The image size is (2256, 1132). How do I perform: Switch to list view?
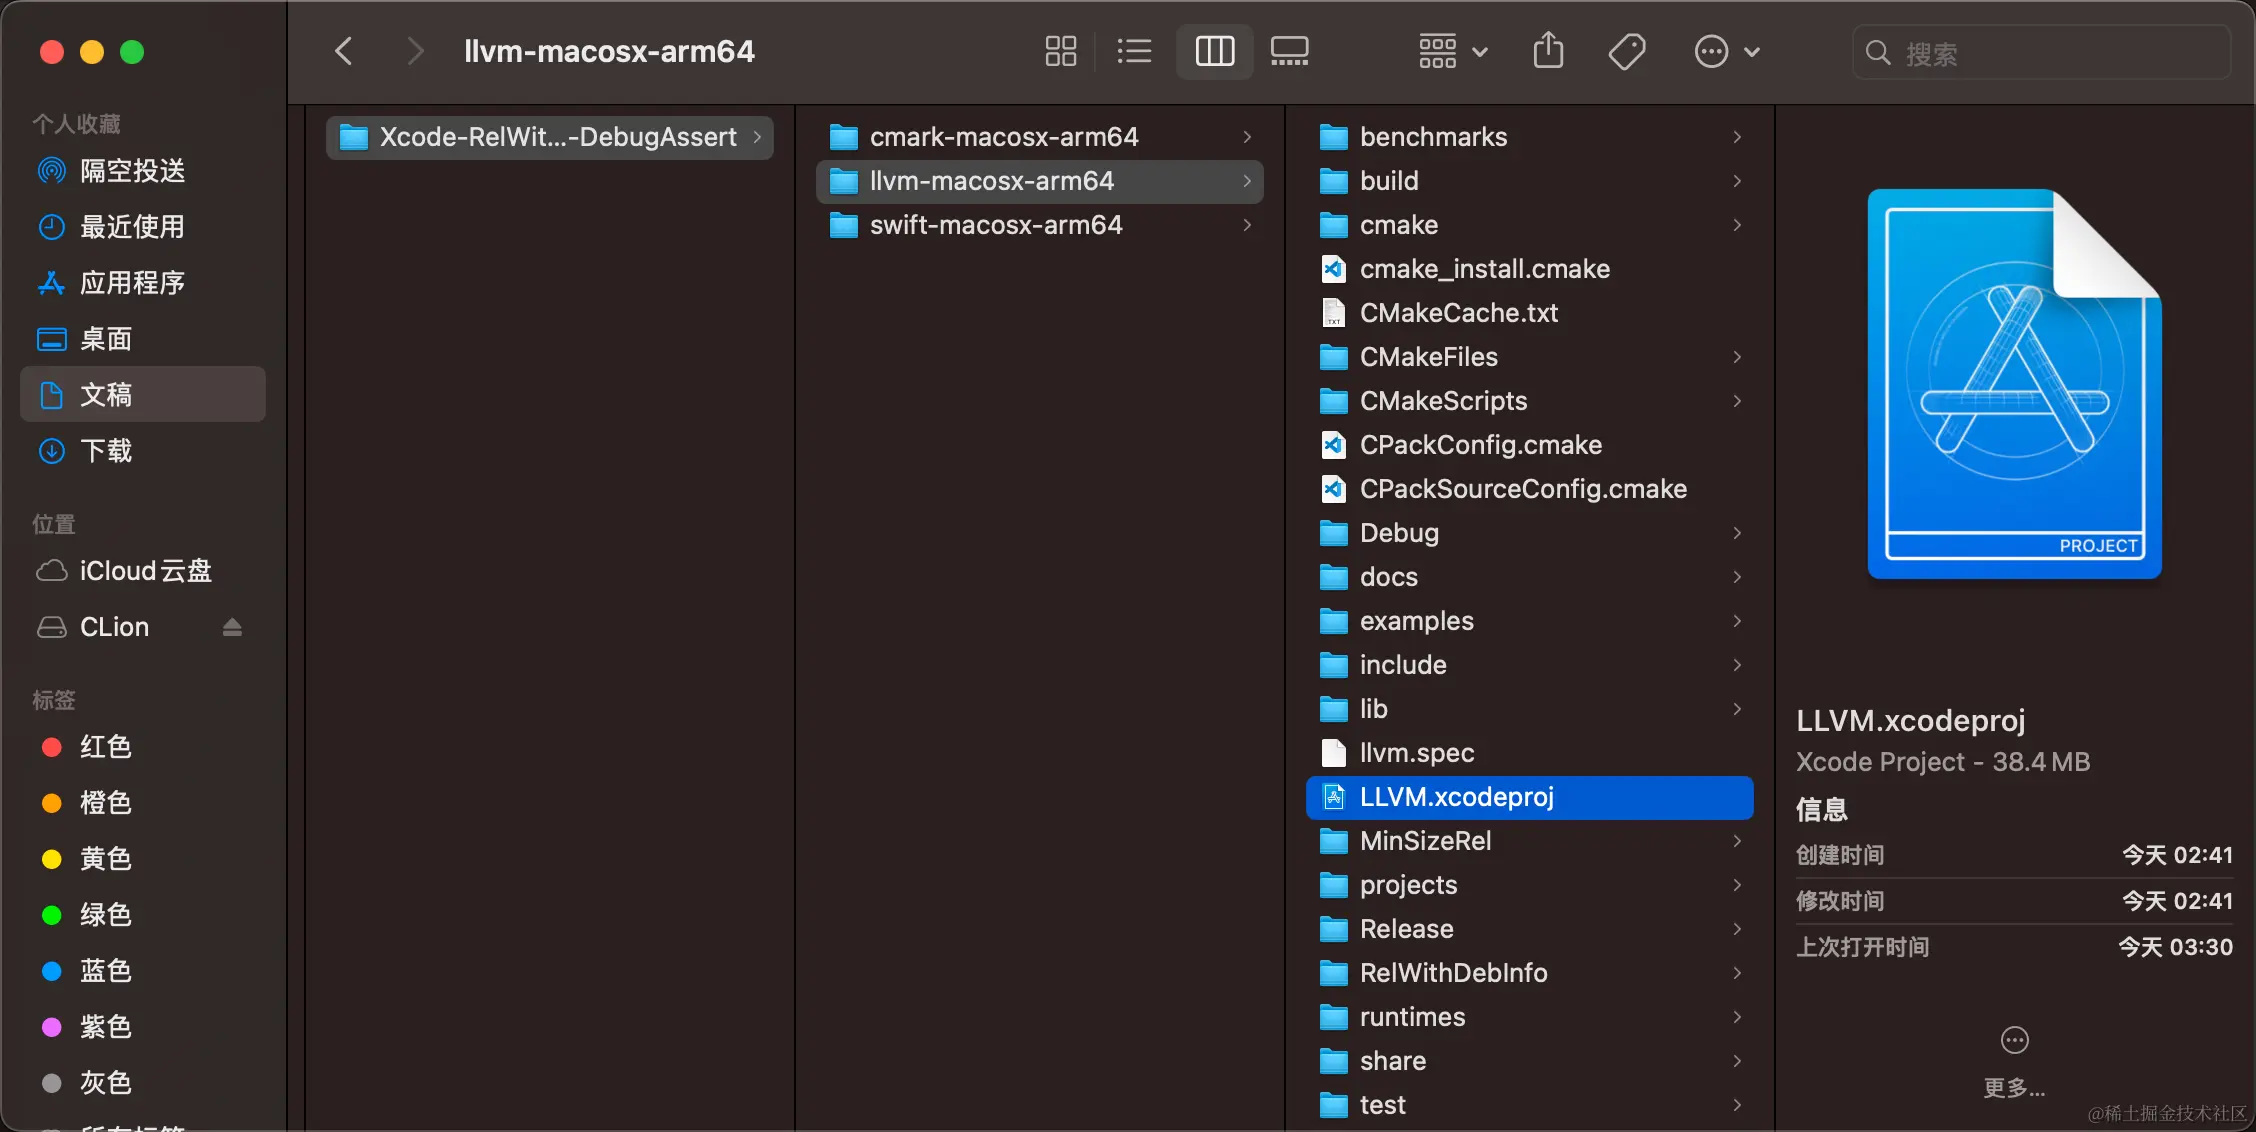(1134, 51)
